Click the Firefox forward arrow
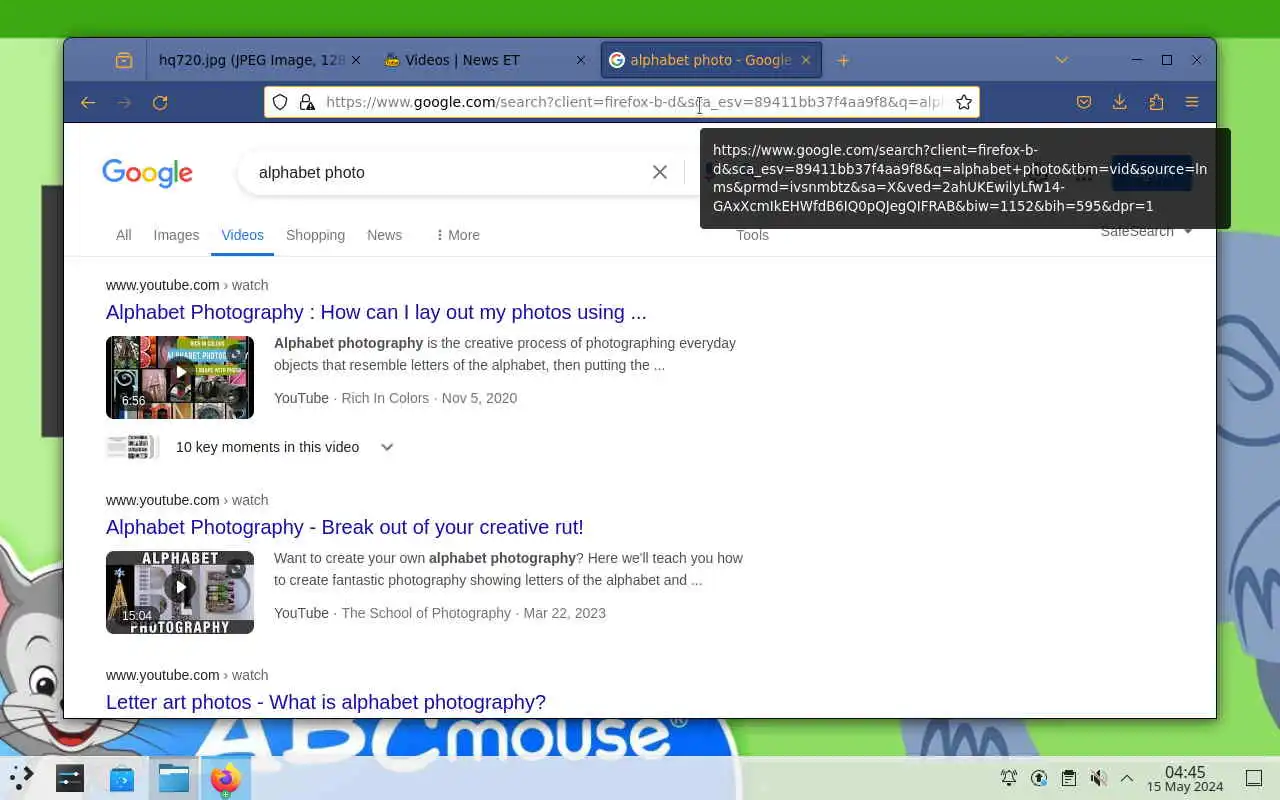 (124, 102)
